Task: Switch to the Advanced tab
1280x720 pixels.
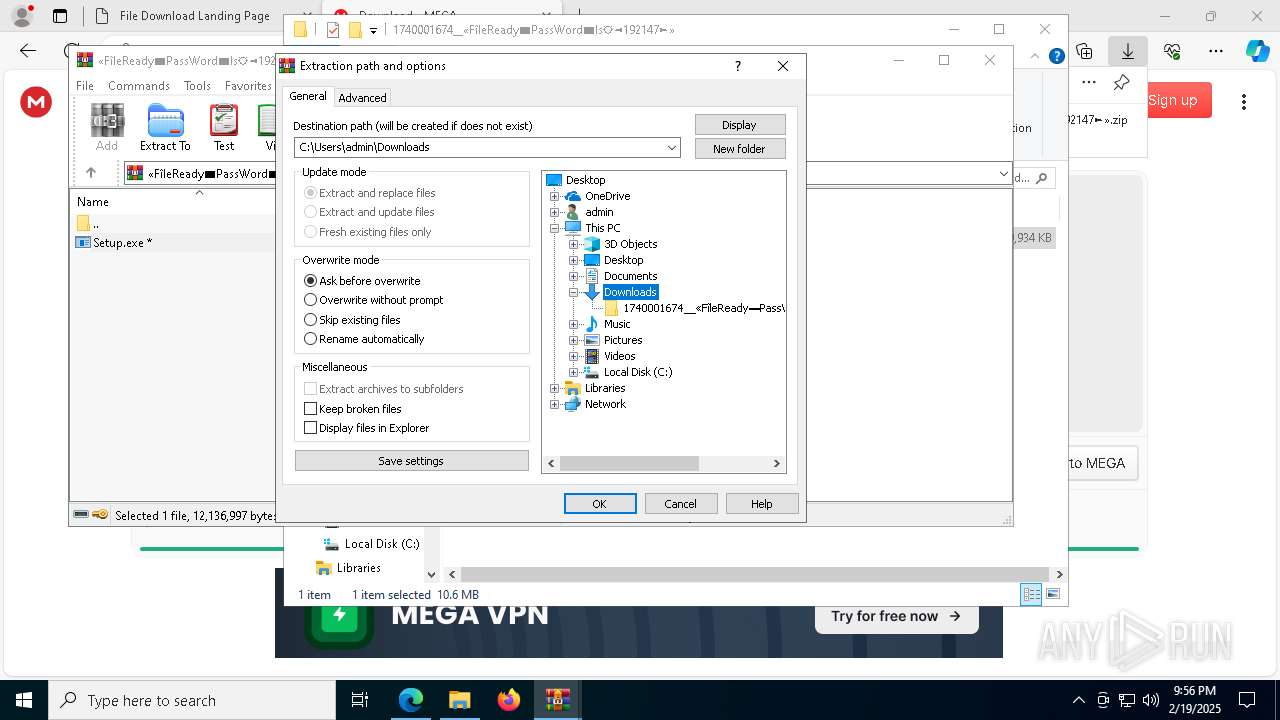Action: [x=362, y=97]
